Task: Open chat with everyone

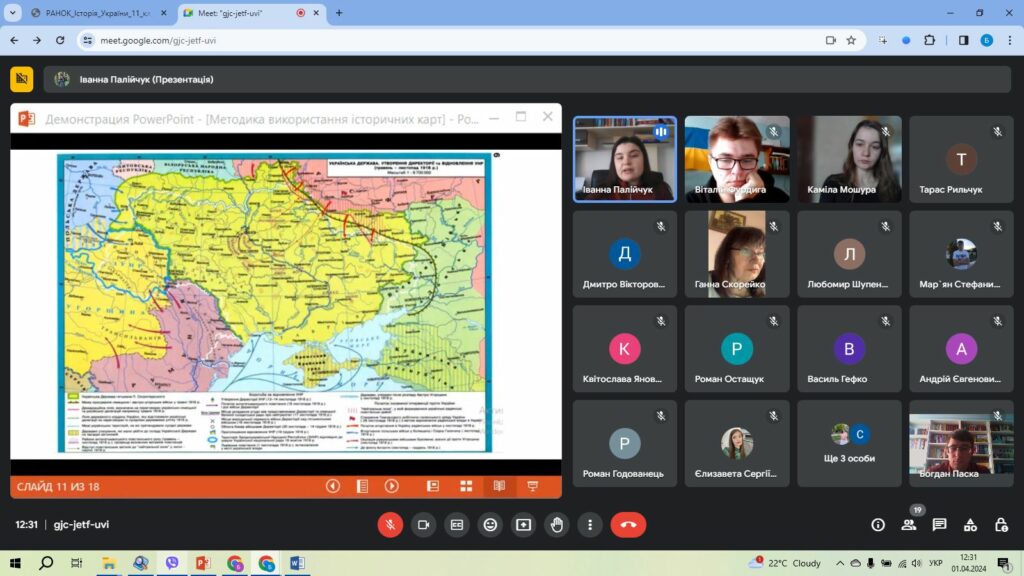Action: 939,524
